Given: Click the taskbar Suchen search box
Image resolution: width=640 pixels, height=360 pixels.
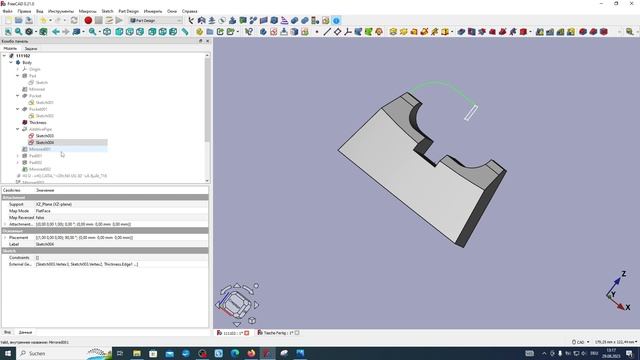Looking at the screenshot, I should (x=64, y=353).
